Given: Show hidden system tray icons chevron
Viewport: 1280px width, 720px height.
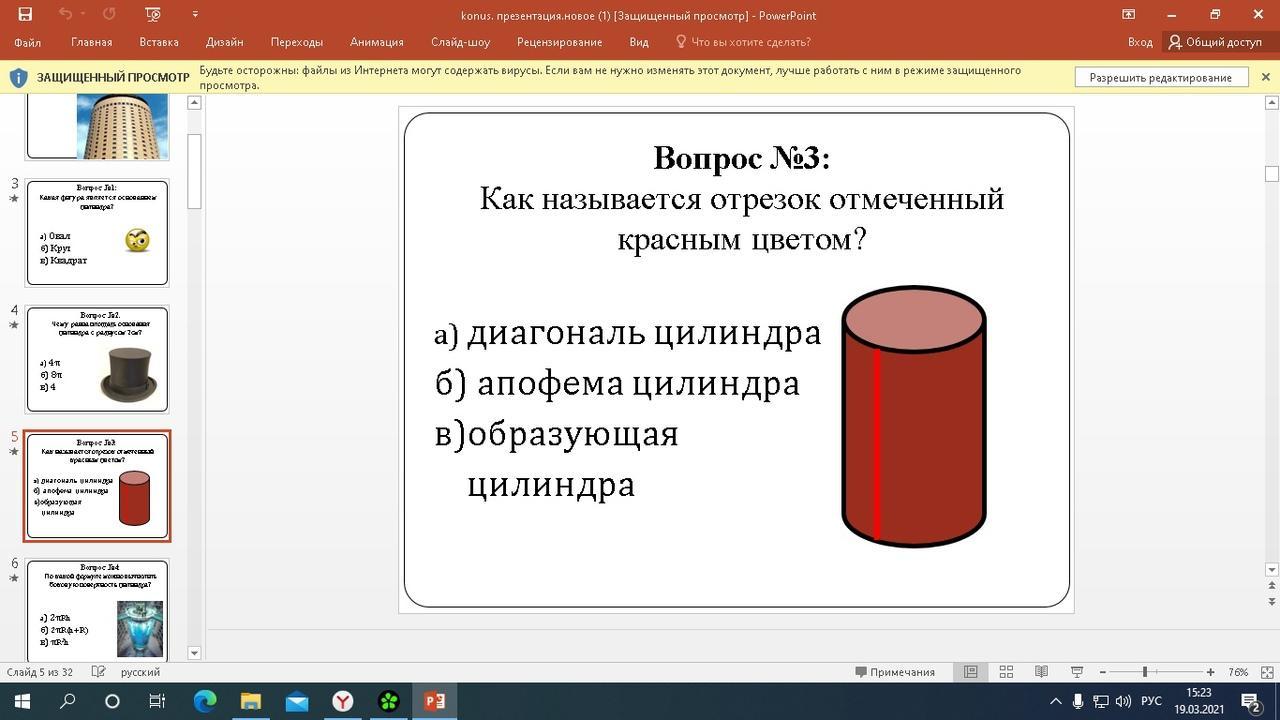Looking at the screenshot, I should [1054, 701].
